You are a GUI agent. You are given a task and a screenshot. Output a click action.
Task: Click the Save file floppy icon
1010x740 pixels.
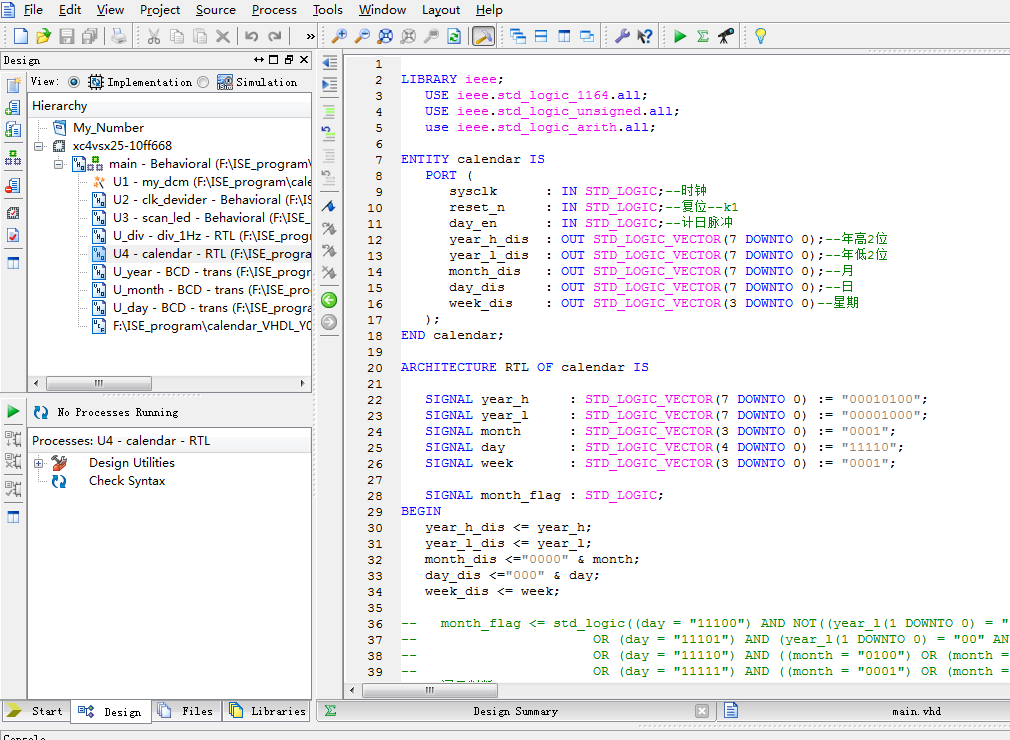tap(67, 36)
